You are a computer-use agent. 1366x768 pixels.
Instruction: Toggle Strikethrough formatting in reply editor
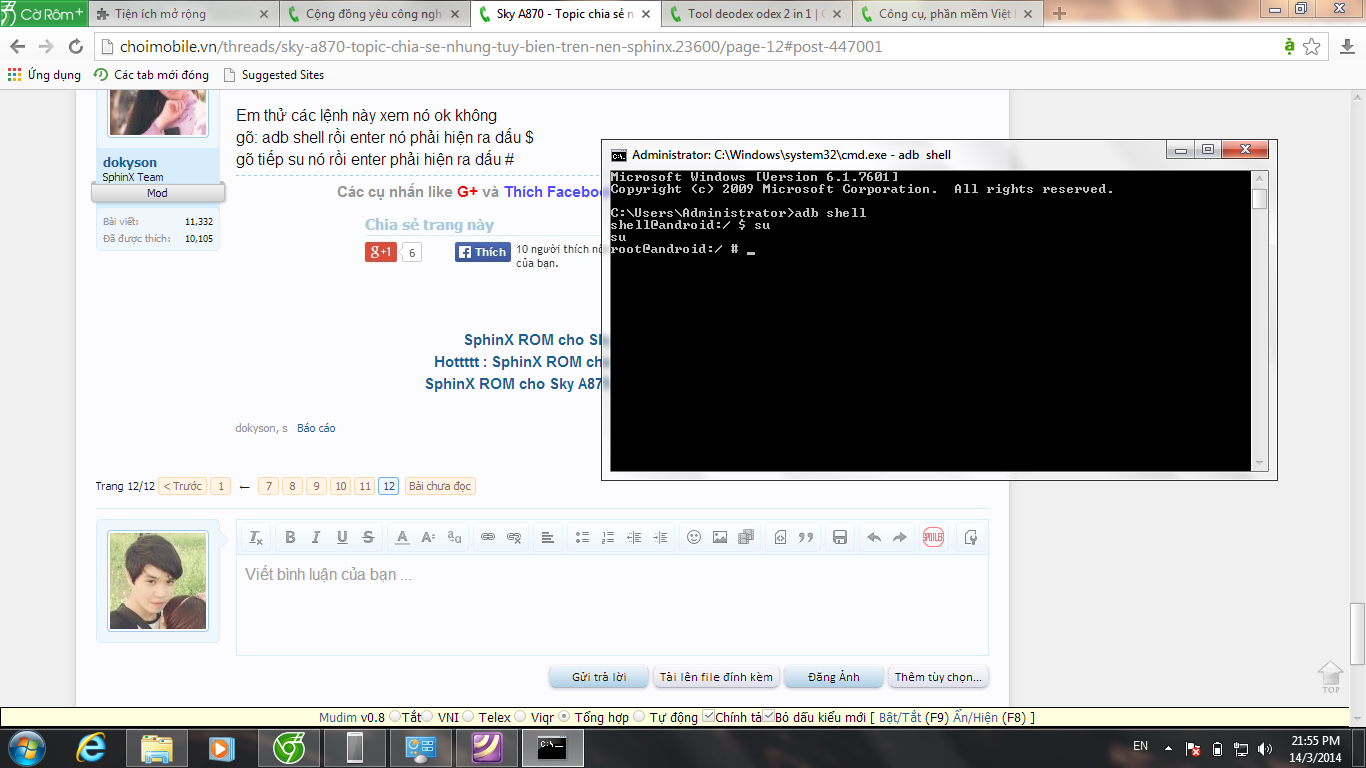tap(368, 537)
